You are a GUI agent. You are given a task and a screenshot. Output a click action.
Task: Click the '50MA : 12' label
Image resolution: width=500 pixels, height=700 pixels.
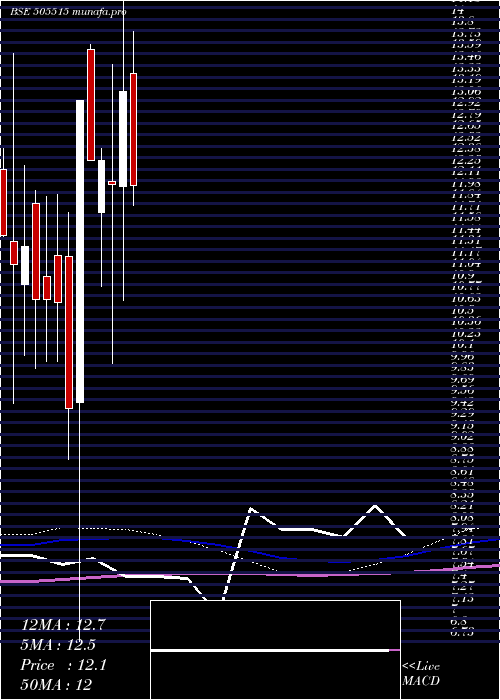coord(56,684)
